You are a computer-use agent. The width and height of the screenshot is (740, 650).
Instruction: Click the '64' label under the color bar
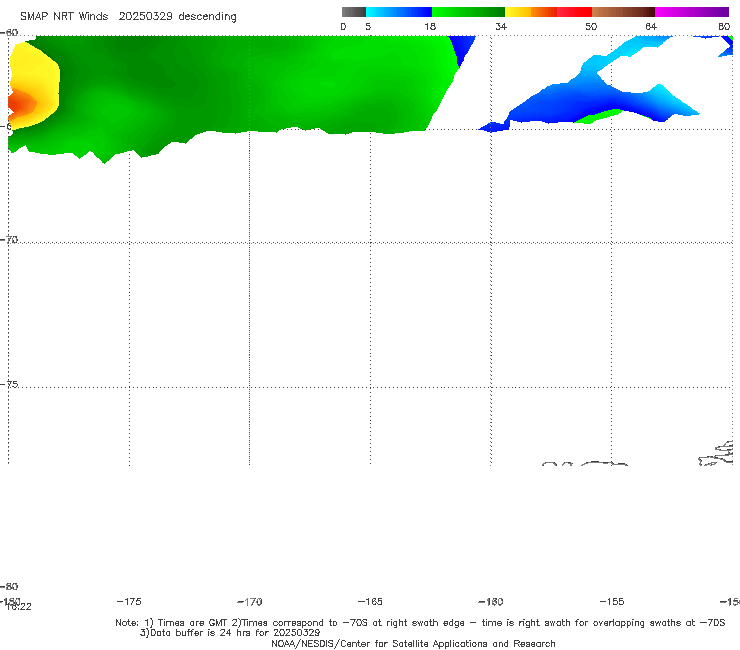click(651, 26)
